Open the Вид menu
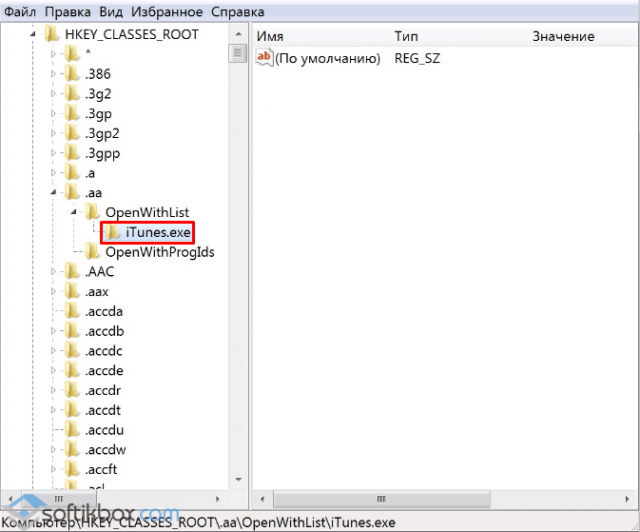This screenshot has height=532, width=640. point(111,12)
